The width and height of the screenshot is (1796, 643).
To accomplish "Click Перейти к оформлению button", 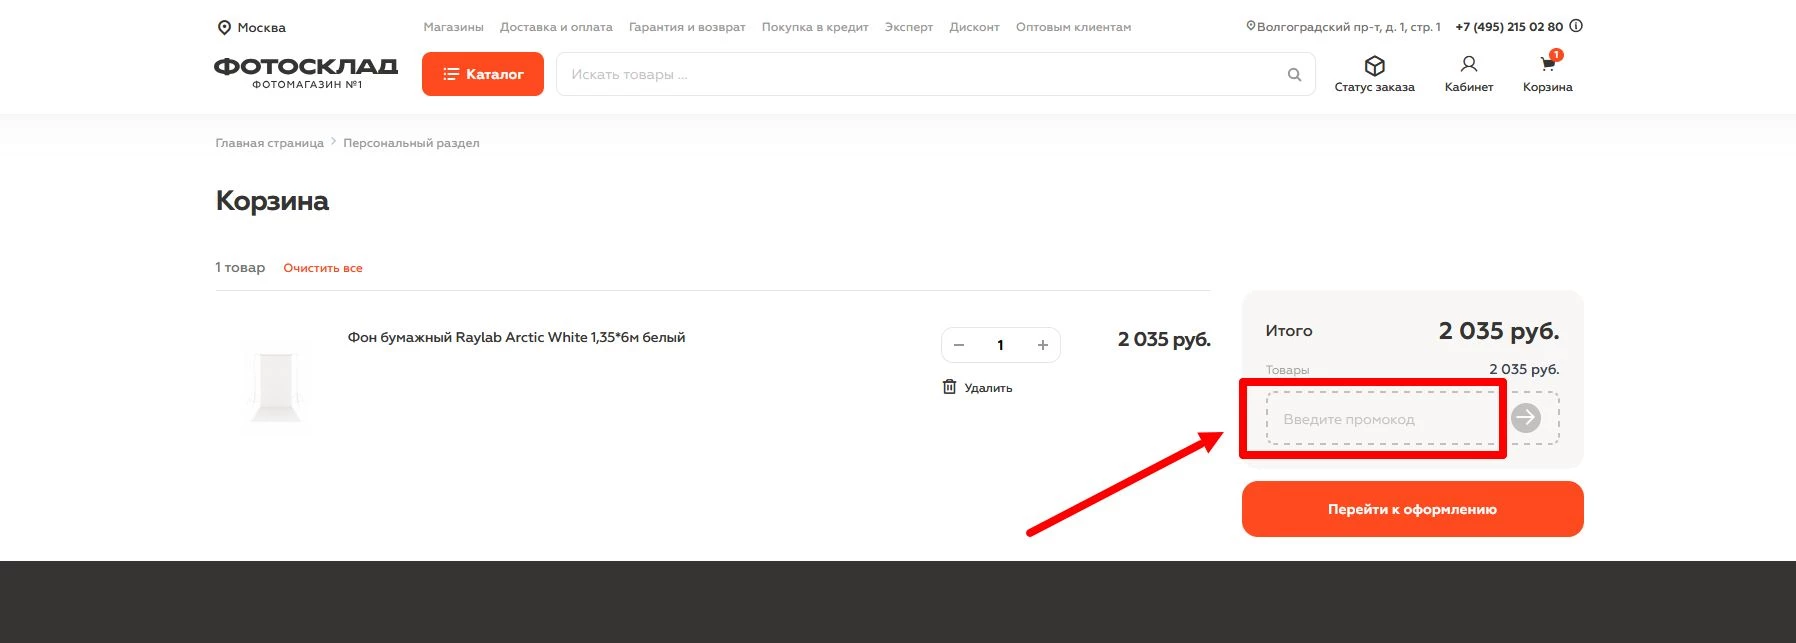I will (1412, 509).
